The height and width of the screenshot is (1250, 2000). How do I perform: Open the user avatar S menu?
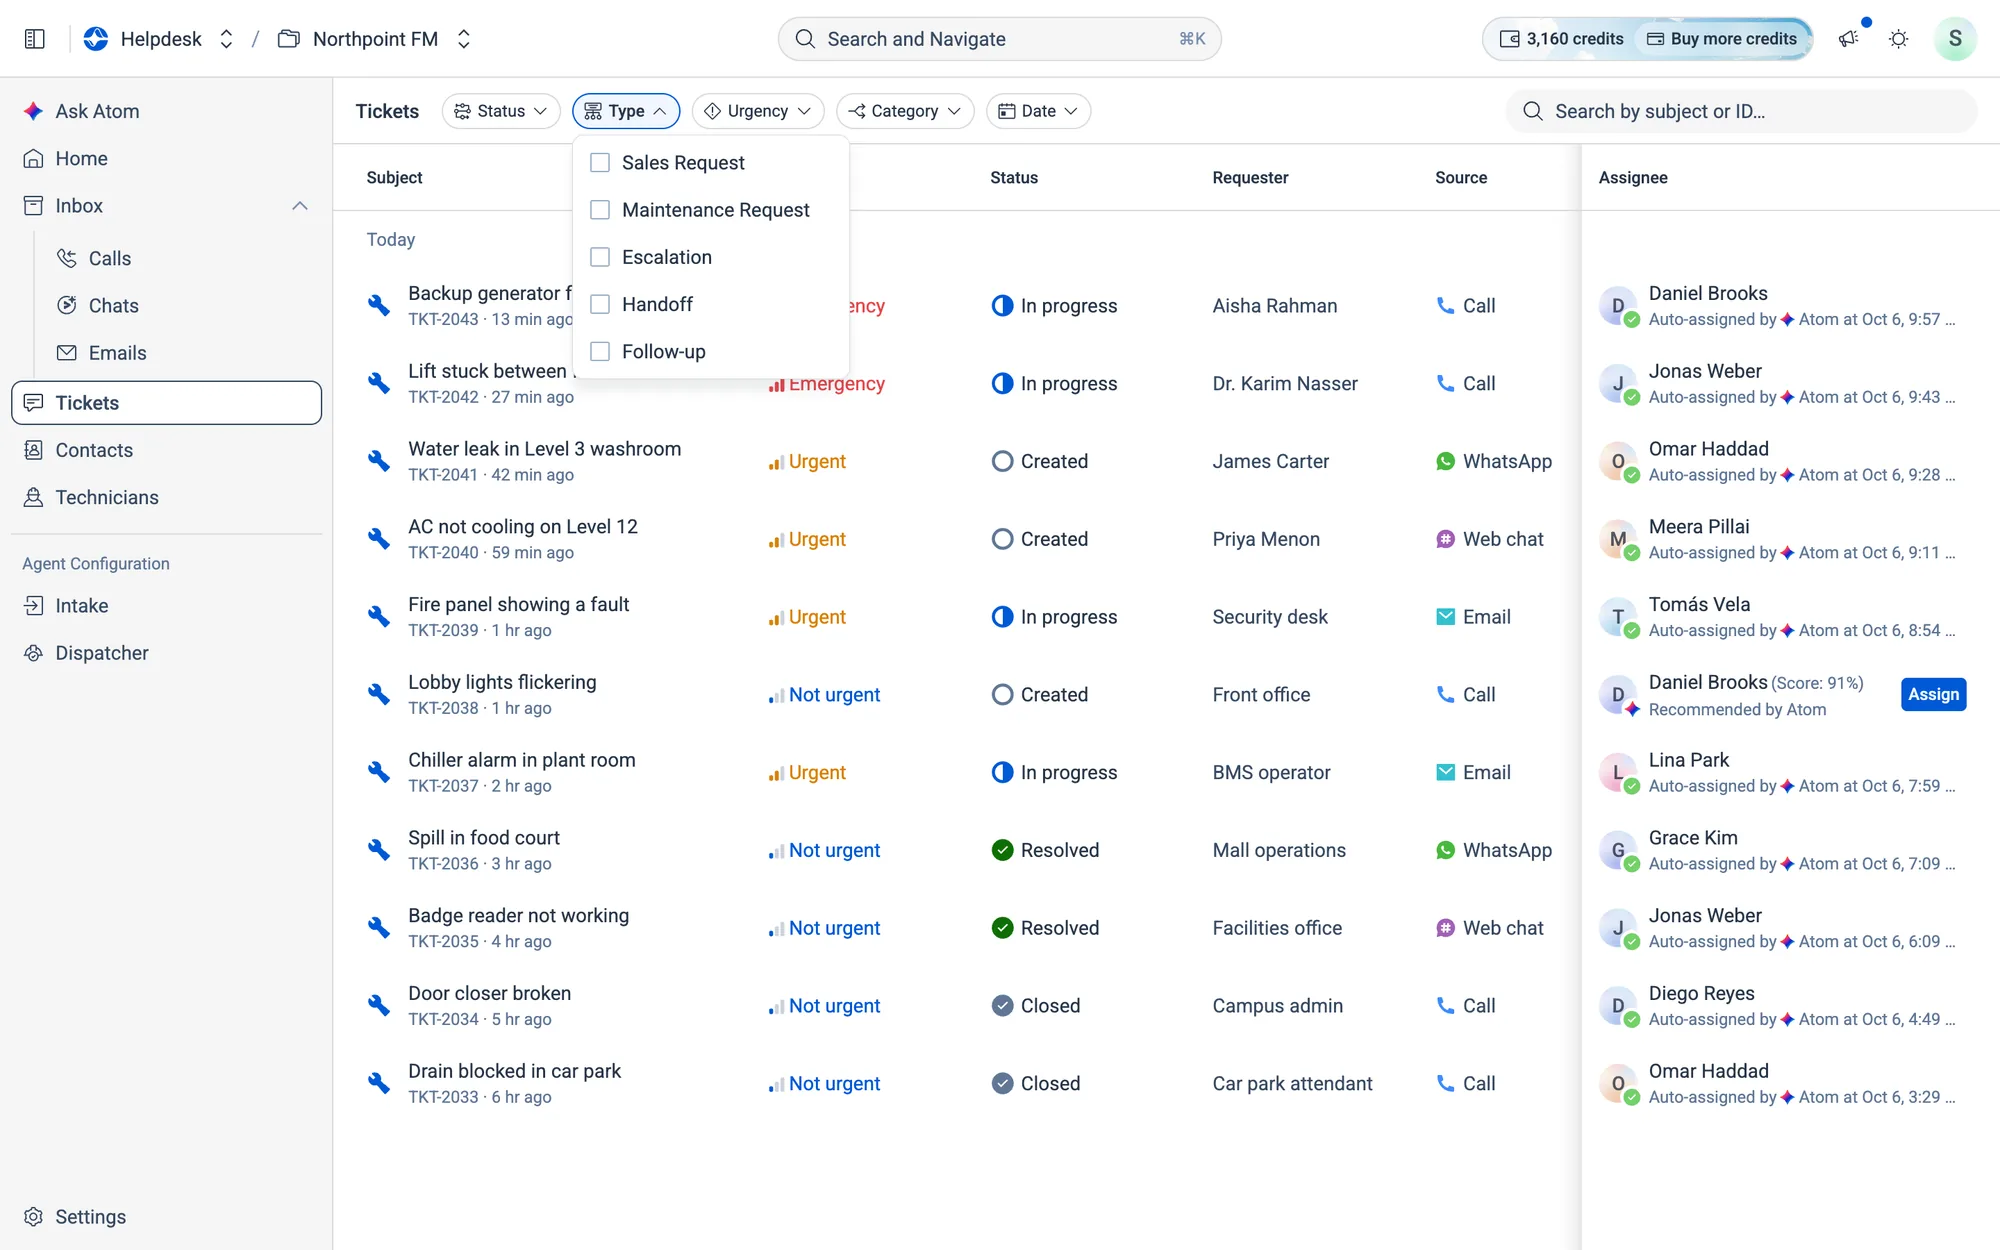[x=1954, y=39]
